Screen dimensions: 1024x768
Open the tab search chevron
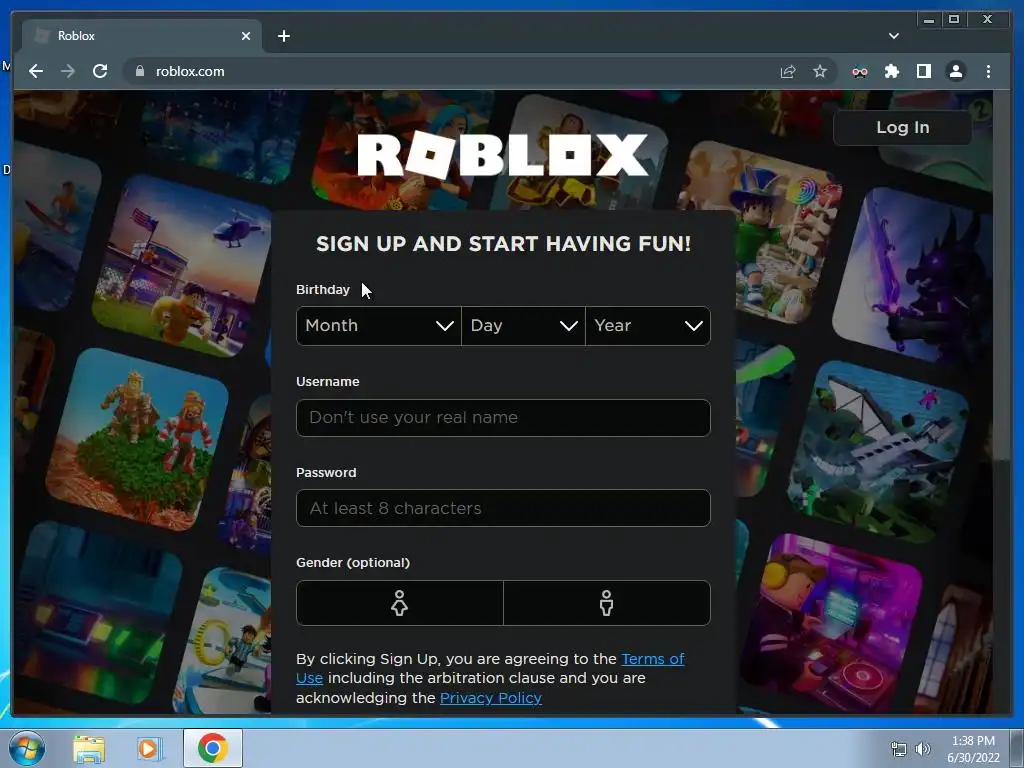coord(894,36)
